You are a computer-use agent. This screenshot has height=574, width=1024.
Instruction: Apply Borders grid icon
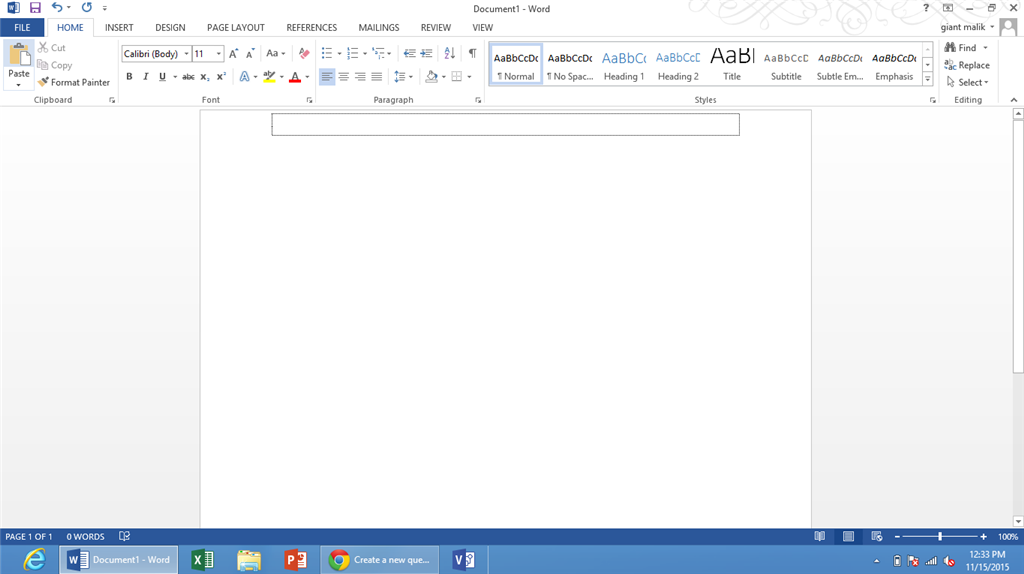[x=456, y=77]
